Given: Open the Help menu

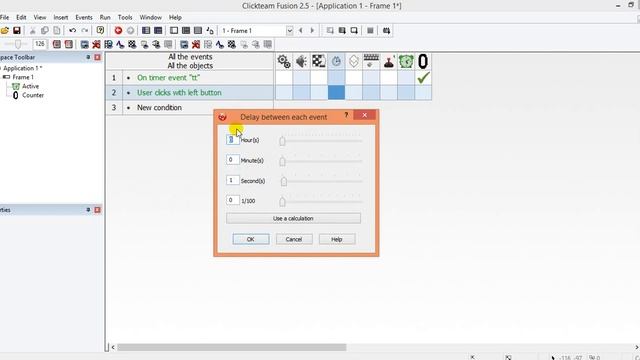Looking at the screenshot, I should [175, 18].
